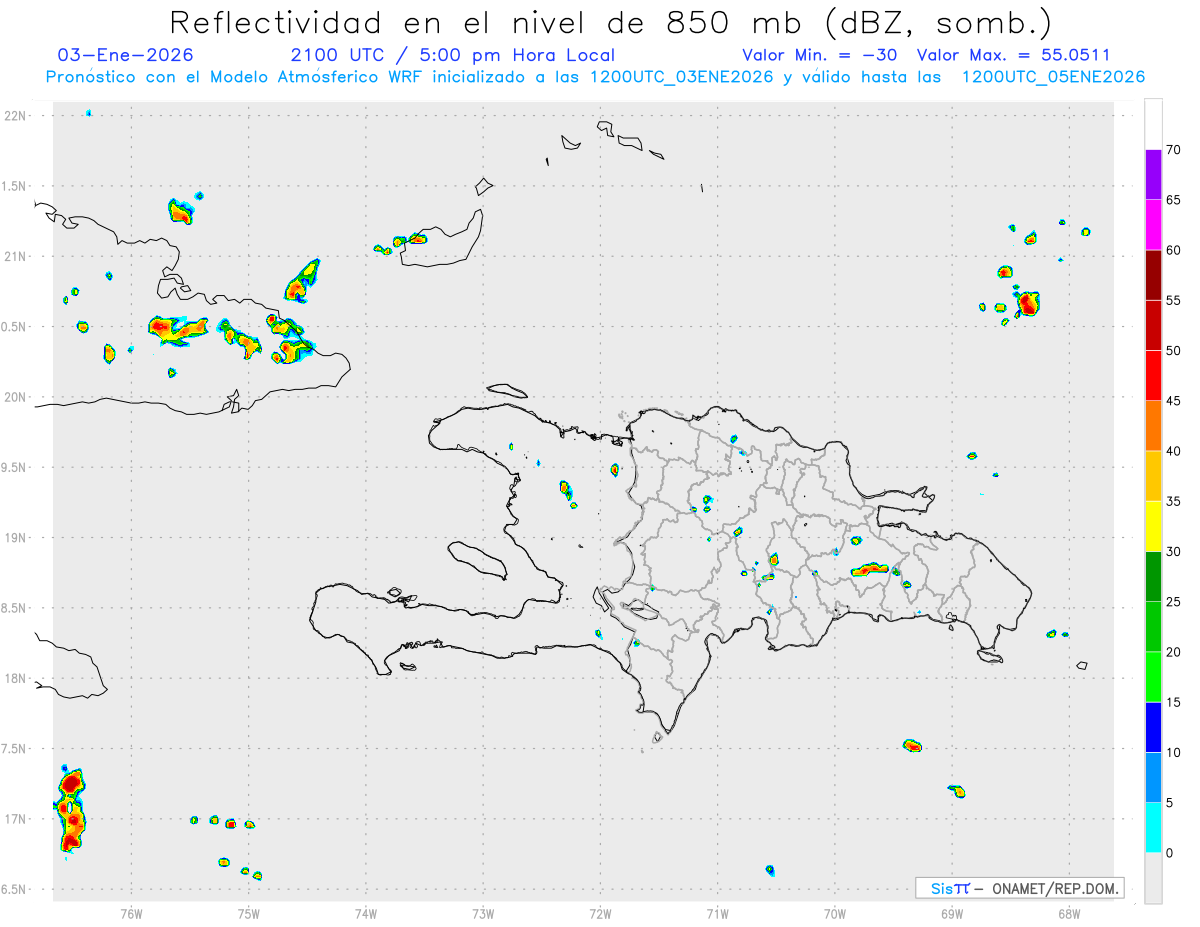Screen dimensions: 1200x927
Task: Click the '45' tick label on color scale
Action: coord(1173,401)
